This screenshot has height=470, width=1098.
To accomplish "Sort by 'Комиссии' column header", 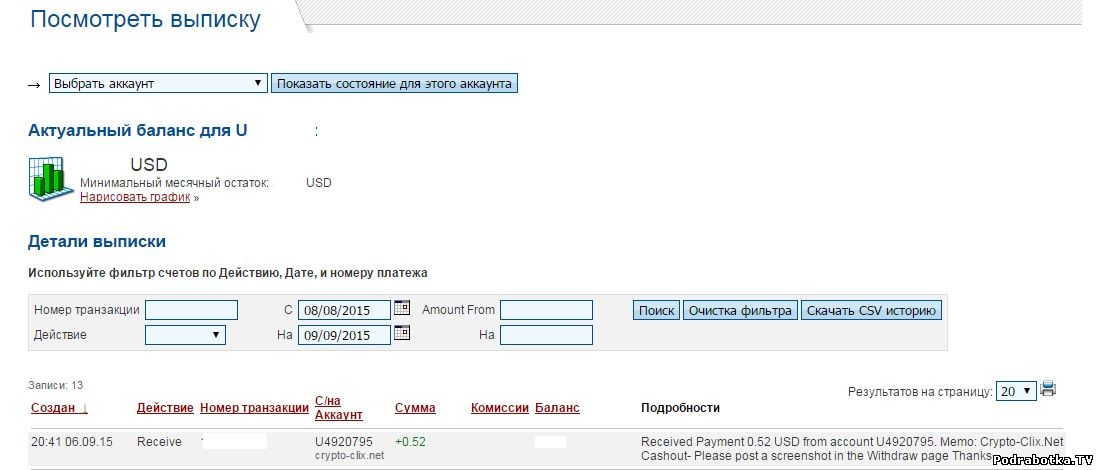I will pyautogui.click(x=499, y=408).
